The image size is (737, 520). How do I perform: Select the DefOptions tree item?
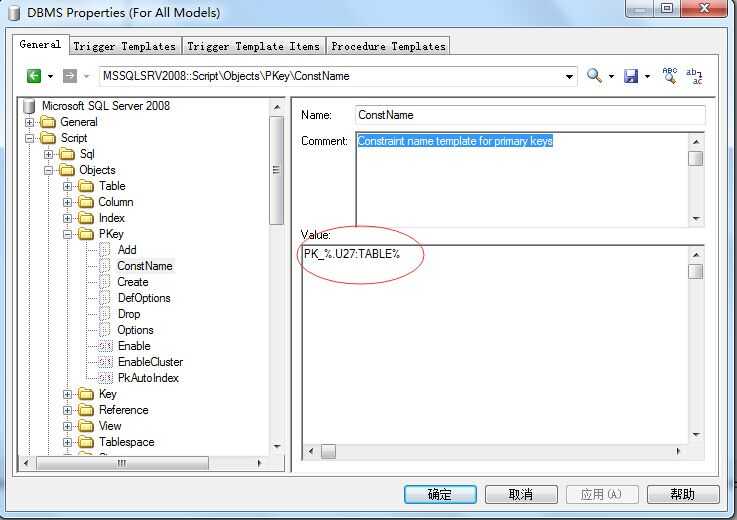coord(144,298)
